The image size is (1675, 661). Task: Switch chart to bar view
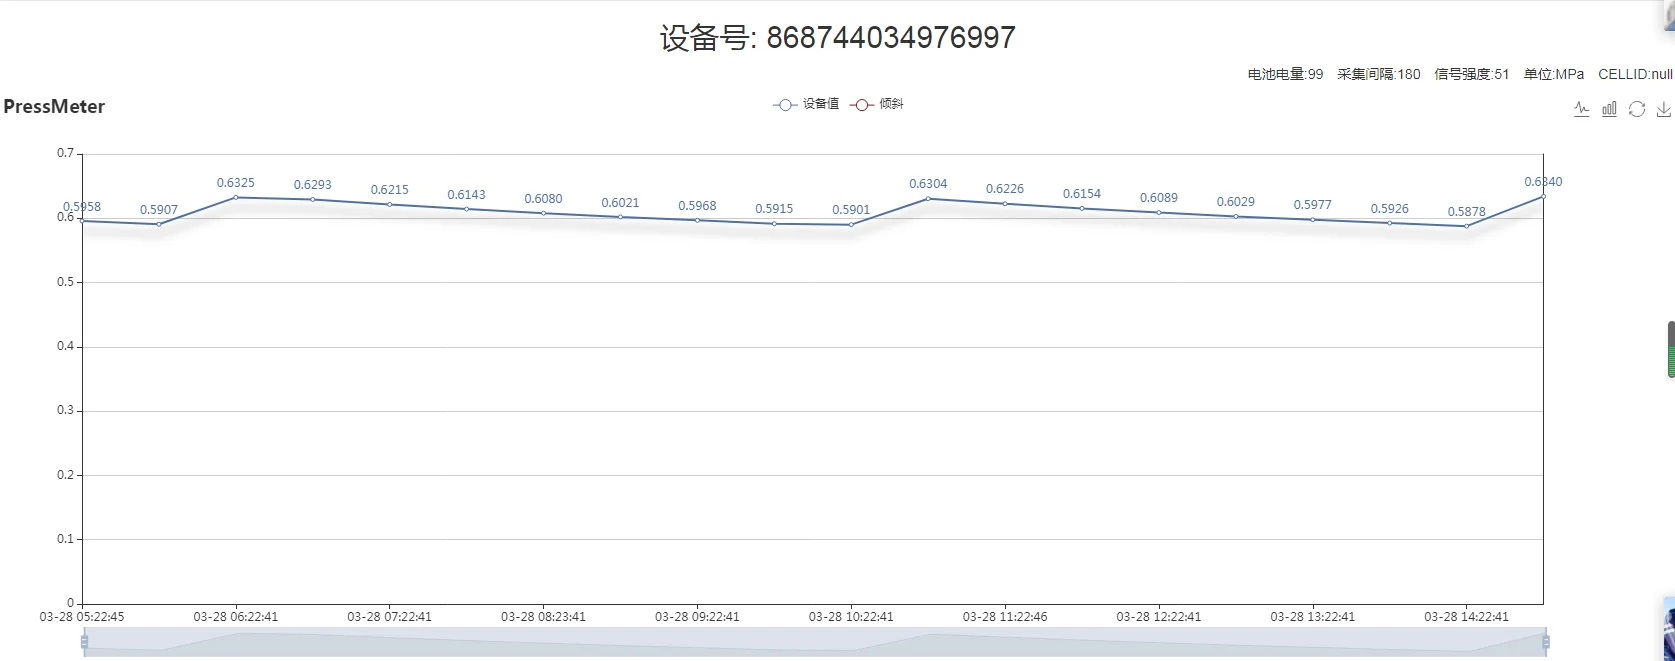(x=1609, y=109)
